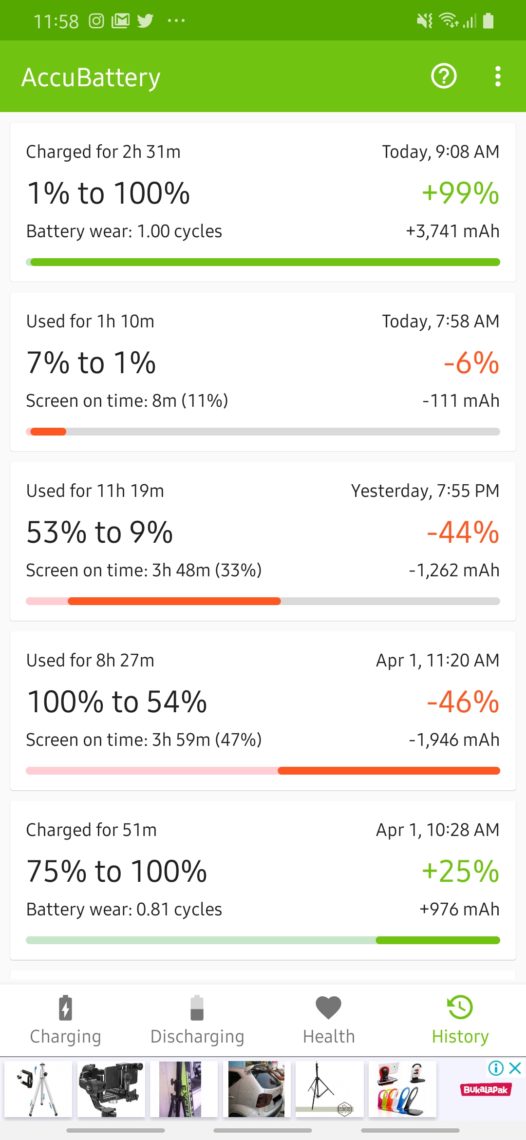Open the help question mark icon
The width and height of the screenshot is (526, 1140).
[x=444, y=76]
